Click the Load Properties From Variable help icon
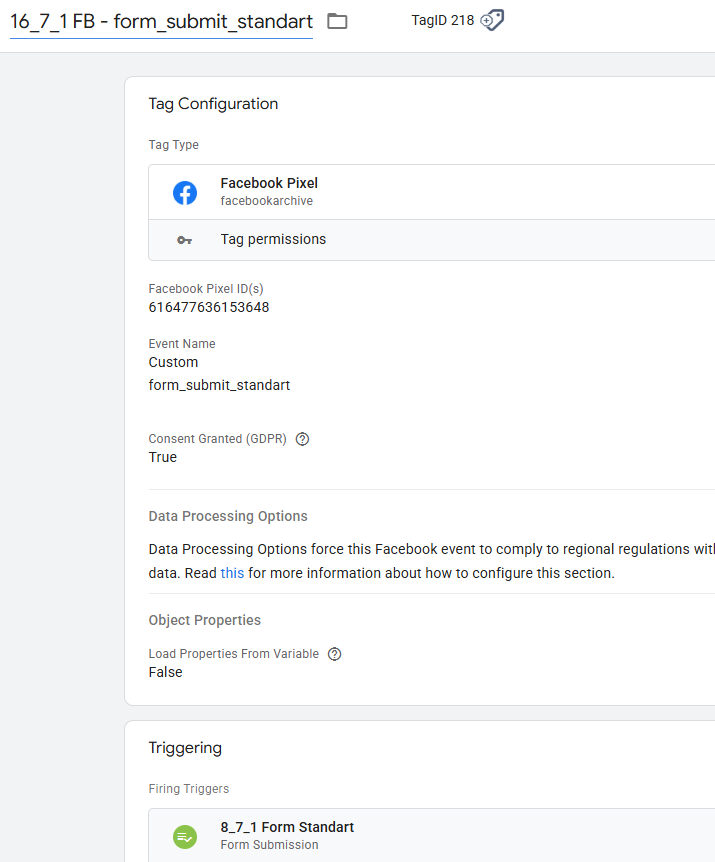This screenshot has width=715, height=862. [335, 654]
